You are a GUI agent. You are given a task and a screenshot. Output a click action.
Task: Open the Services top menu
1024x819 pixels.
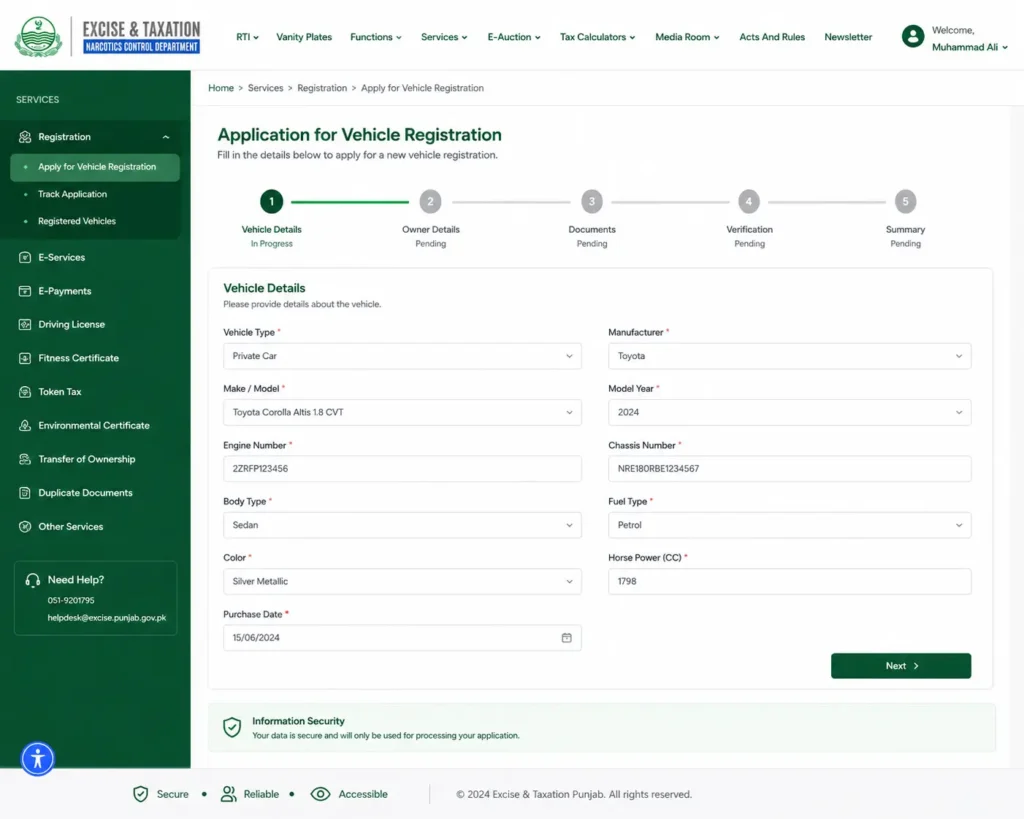tap(444, 37)
